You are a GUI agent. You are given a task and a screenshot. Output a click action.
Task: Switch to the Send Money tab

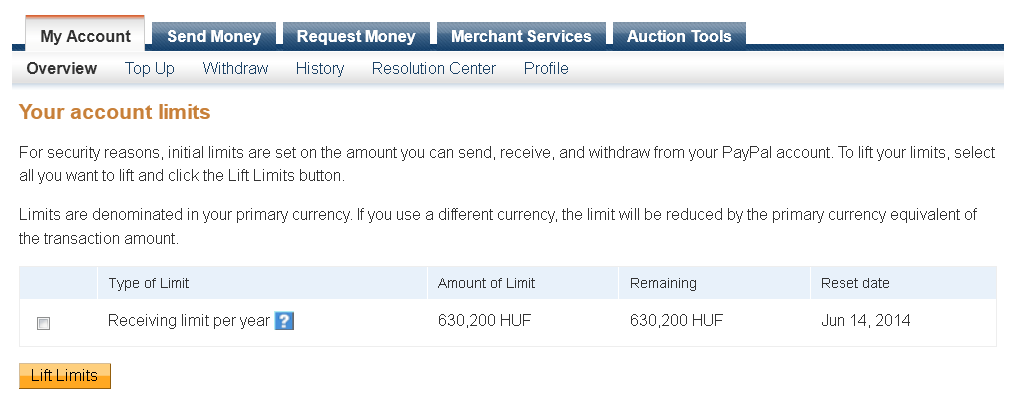(x=214, y=36)
